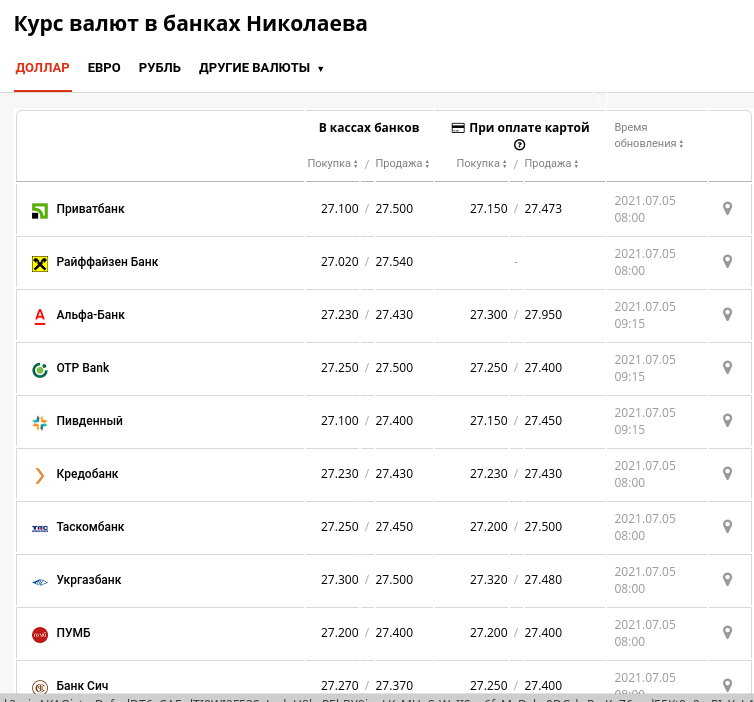Click the ПУМБ red circle logo
Image resolution: width=754 pixels, height=702 pixels.
click(40, 635)
